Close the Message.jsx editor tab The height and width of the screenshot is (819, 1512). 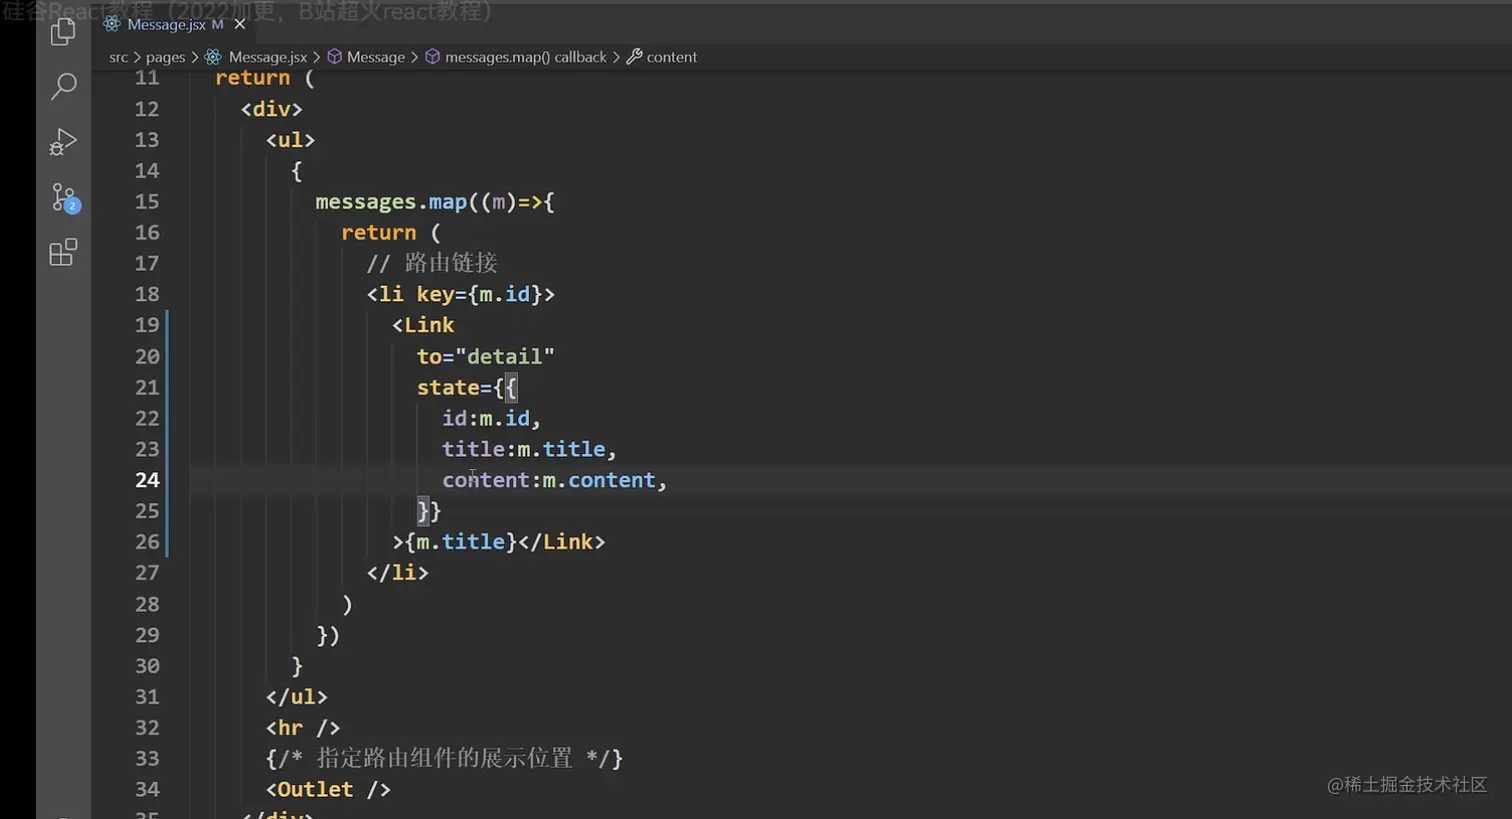[239, 24]
